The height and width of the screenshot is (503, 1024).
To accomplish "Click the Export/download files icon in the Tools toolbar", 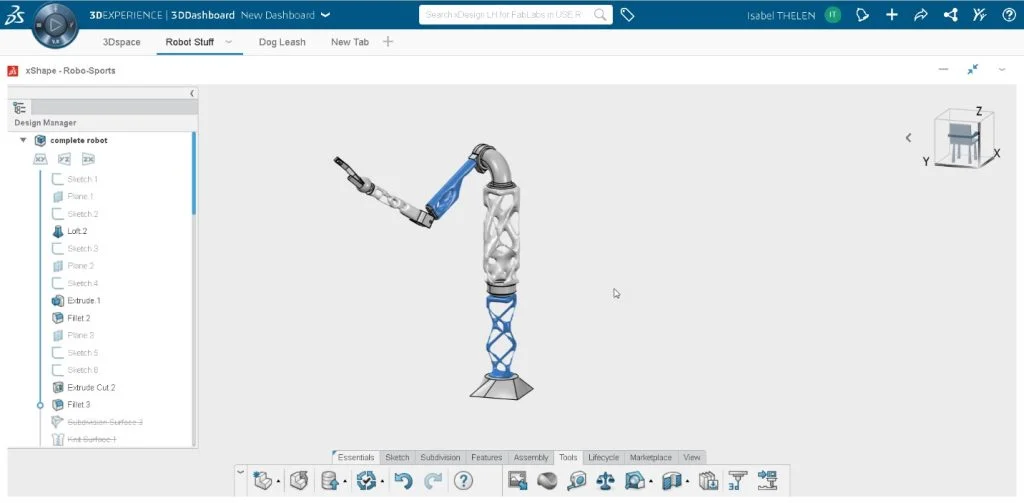I will tap(708, 481).
